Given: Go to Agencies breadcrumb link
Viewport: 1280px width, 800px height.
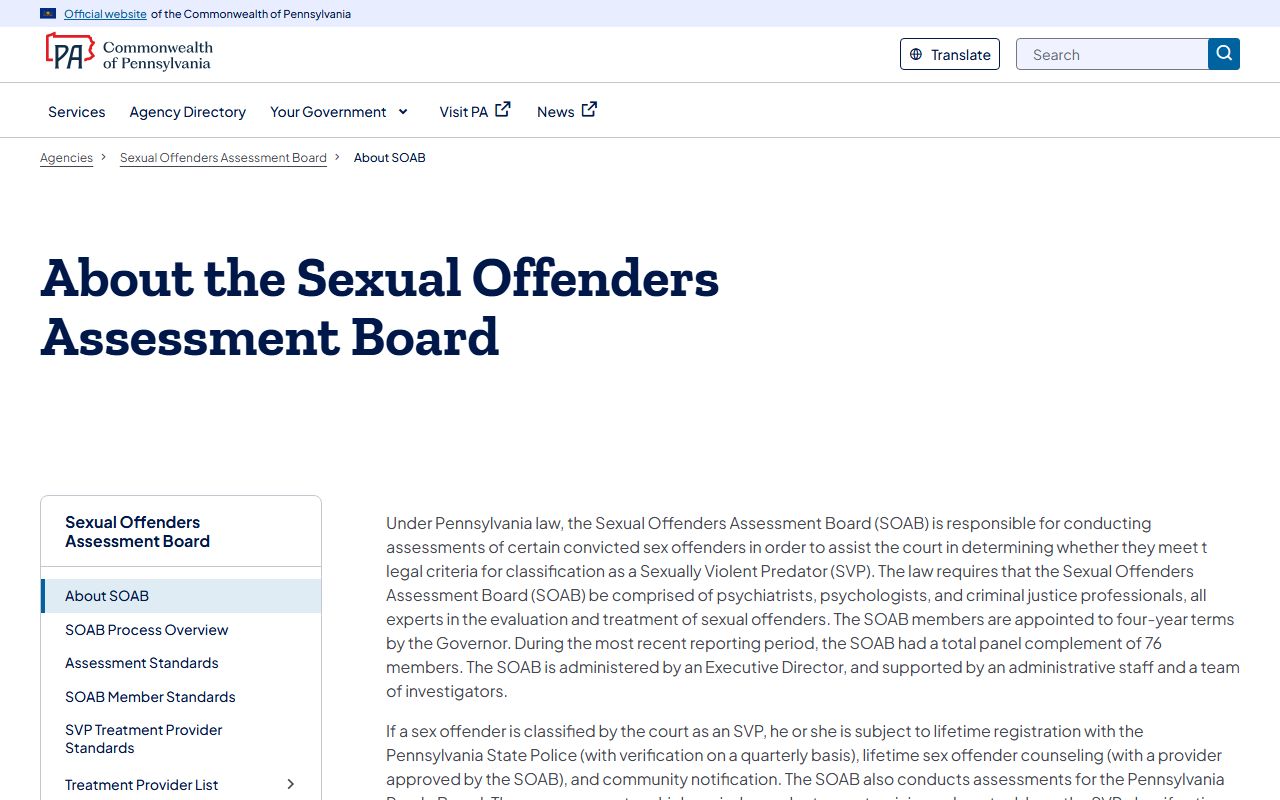Looking at the screenshot, I should click(x=66, y=158).
